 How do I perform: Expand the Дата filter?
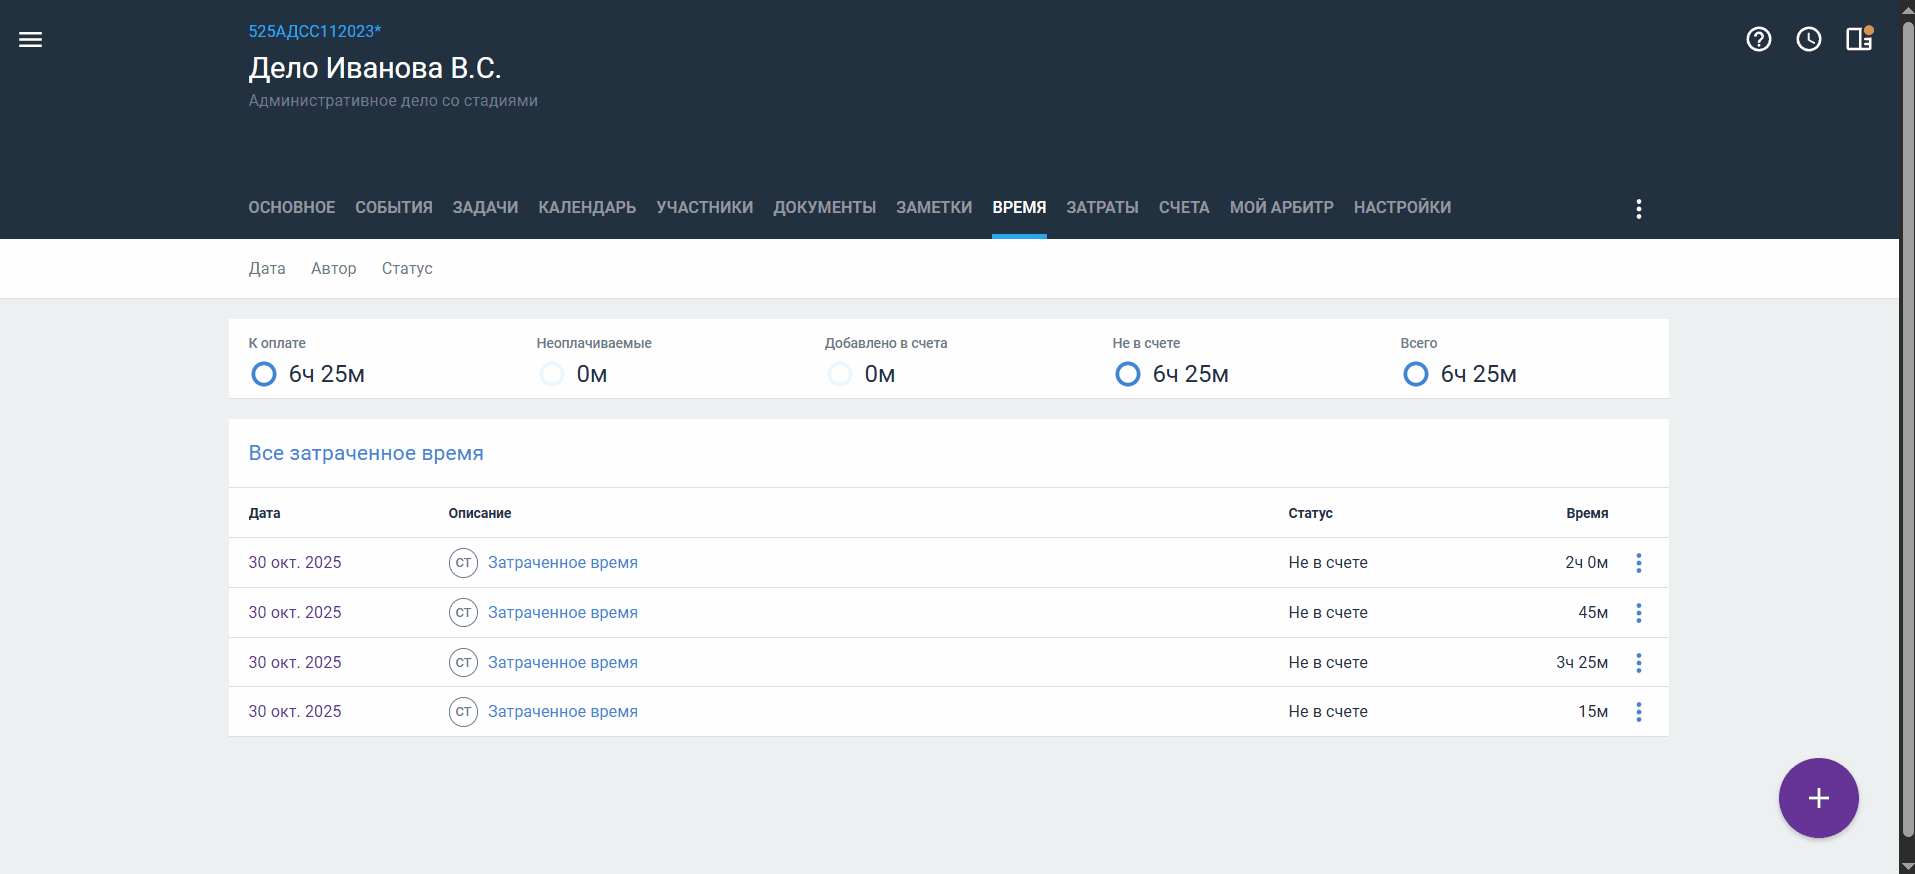coord(267,268)
